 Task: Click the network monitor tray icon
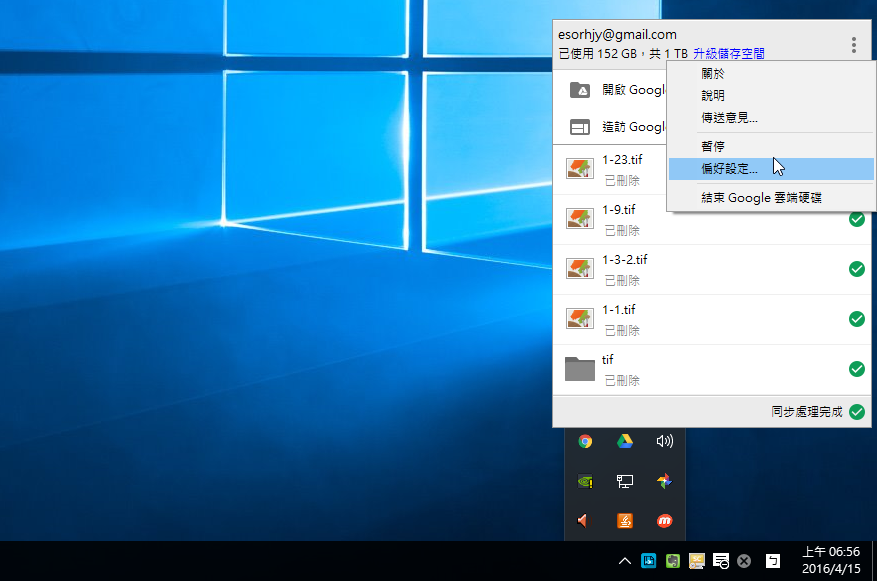point(625,481)
